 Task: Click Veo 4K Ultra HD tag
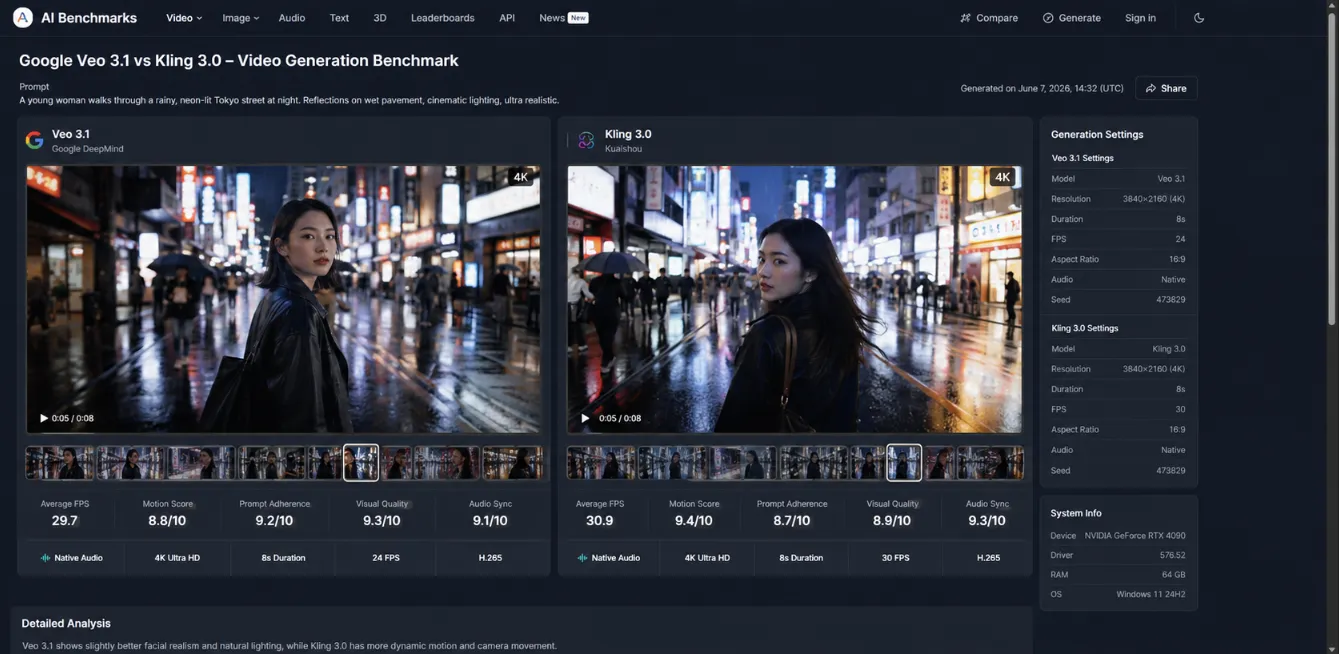pos(177,558)
